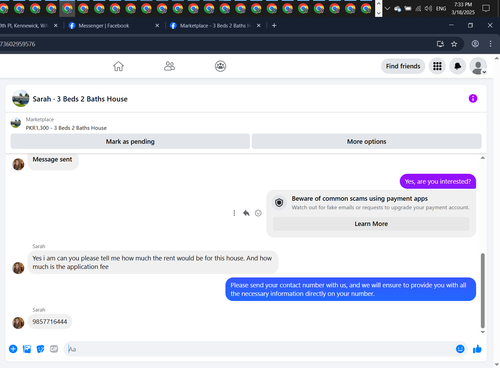Open the ENG language indicator
Image resolution: width=500 pixels, height=368 pixels.
pyautogui.click(x=441, y=8)
